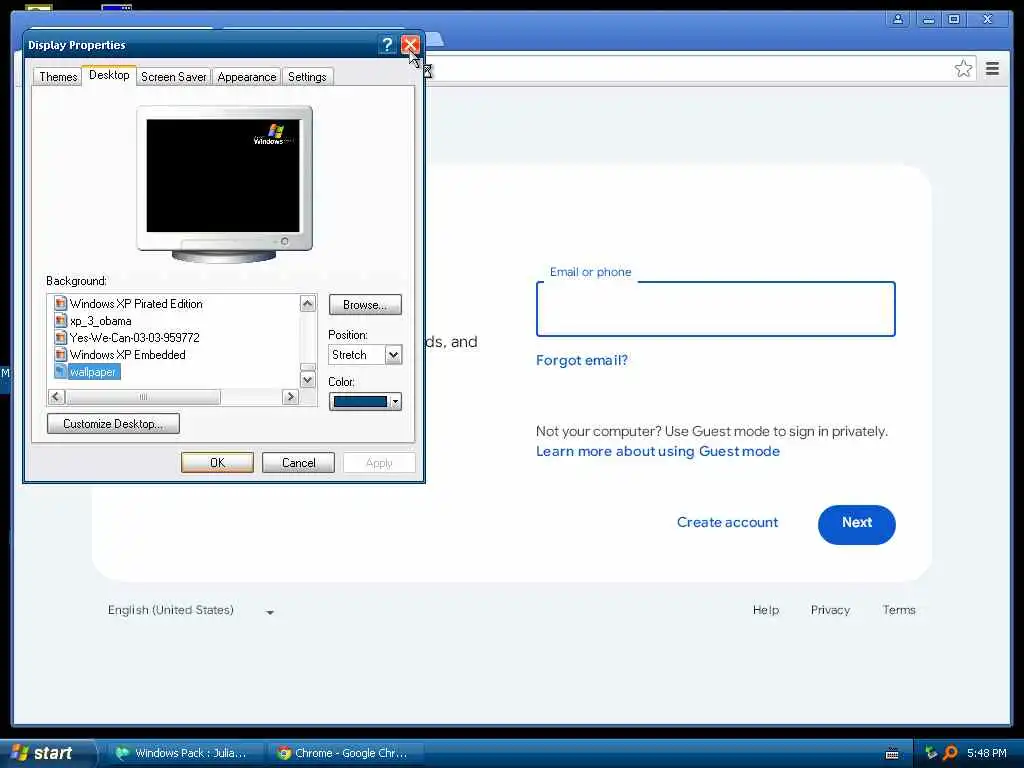The image size is (1024, 768).
Task: Focus the Email or phone field
Action: click(715, 309)
